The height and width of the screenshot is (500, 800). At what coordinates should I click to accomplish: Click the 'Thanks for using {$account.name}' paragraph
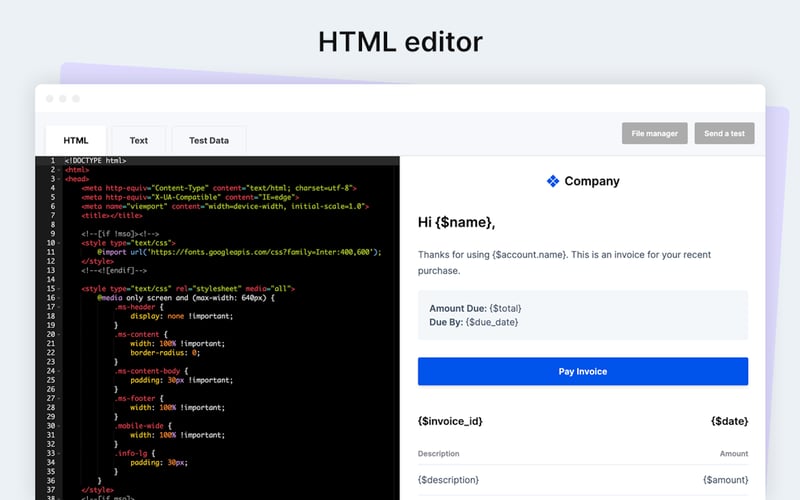tap(564, 262)
